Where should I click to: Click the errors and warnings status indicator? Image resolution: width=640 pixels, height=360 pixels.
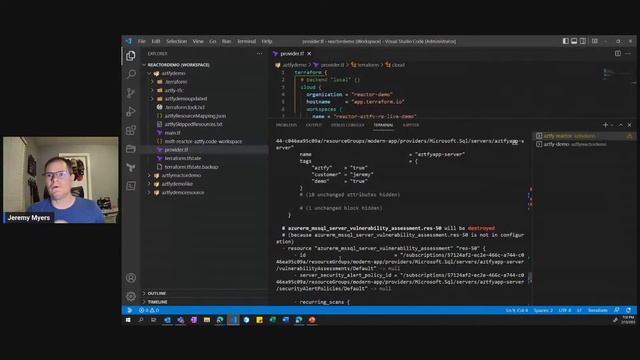149,310
